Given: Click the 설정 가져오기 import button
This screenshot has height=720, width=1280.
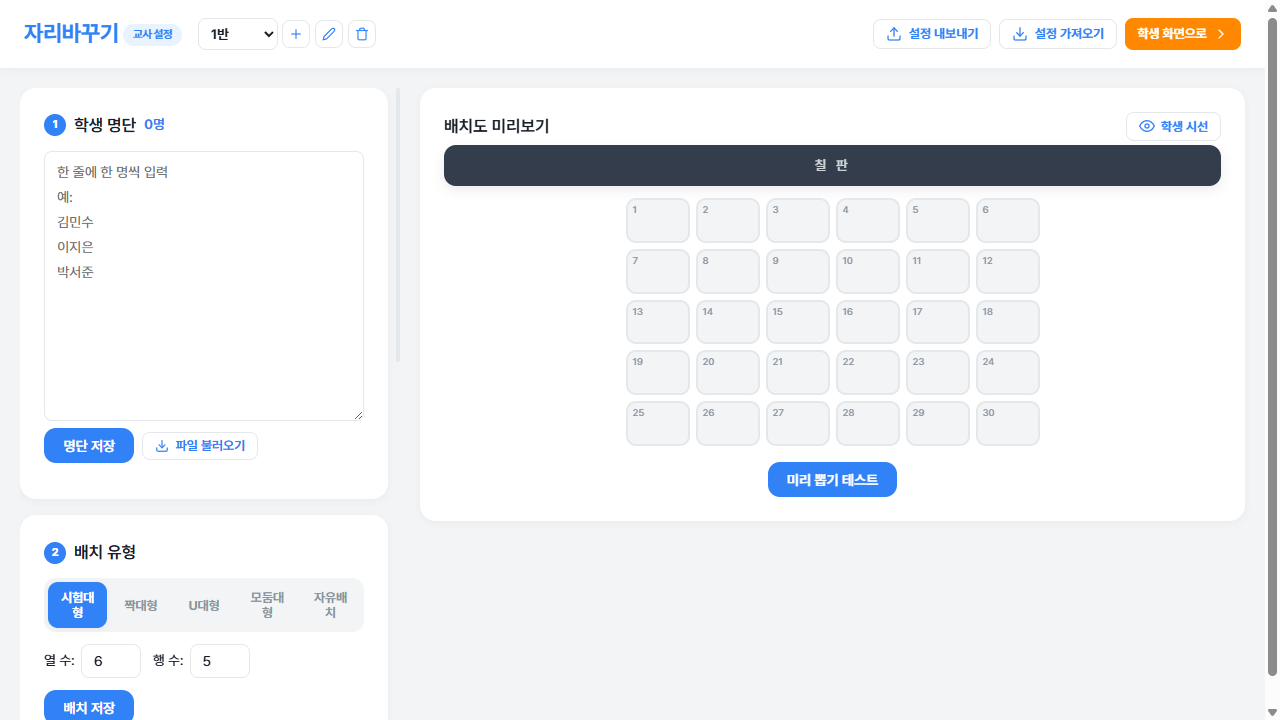Looking at the screenshot, I should pos(1057,34).
